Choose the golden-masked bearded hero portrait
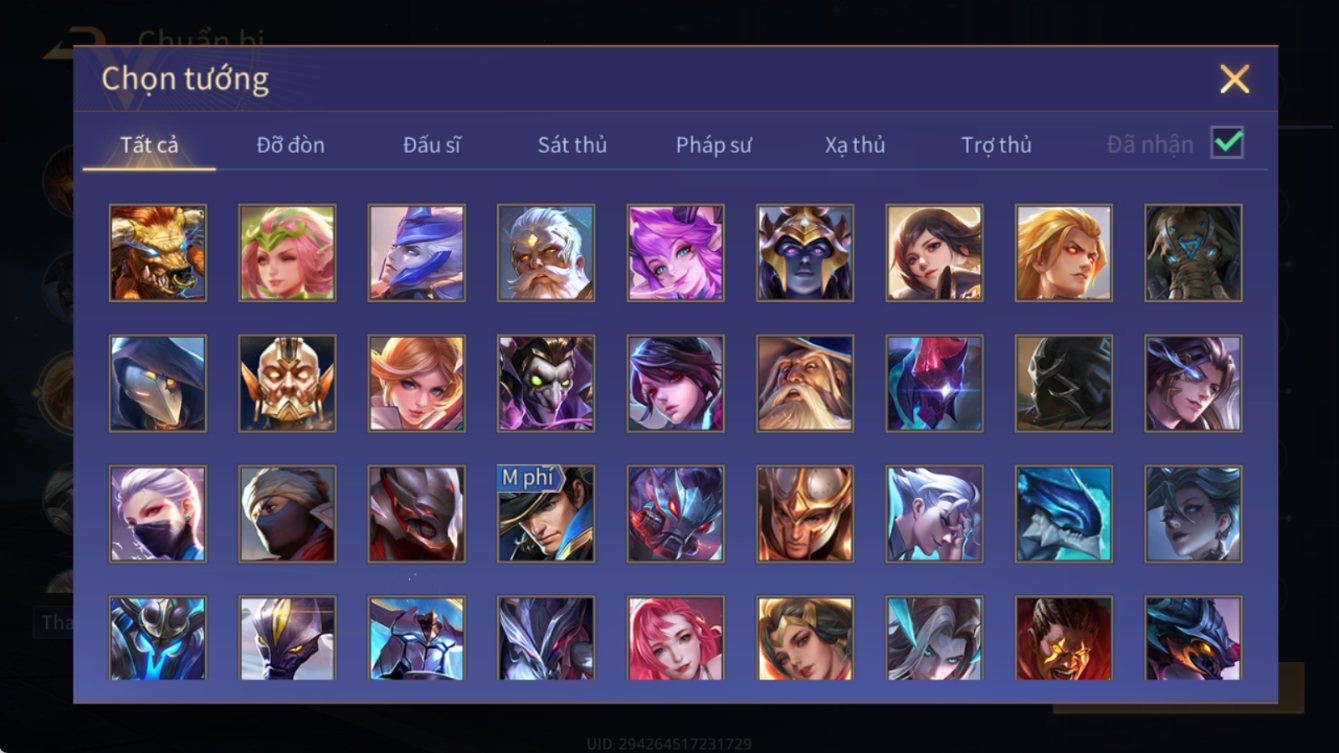 [x=287, y=384]
